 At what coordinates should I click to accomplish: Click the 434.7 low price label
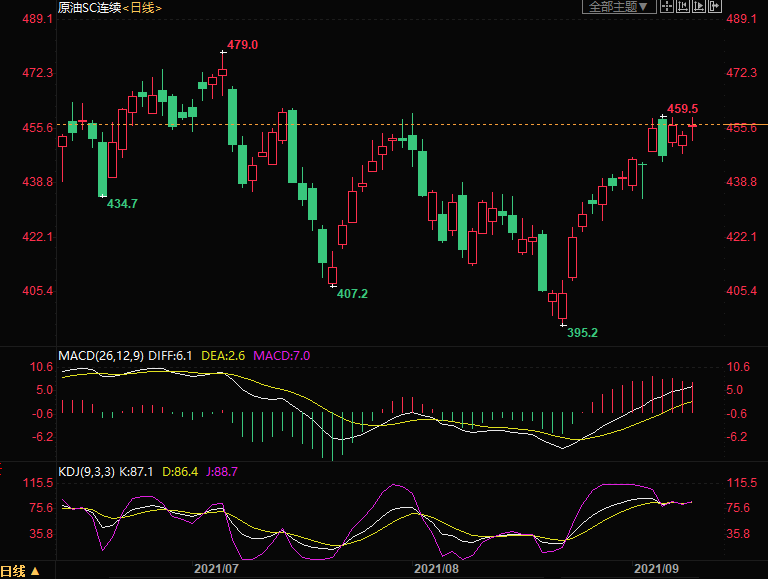pyautogui.click(x=122, y=204)
